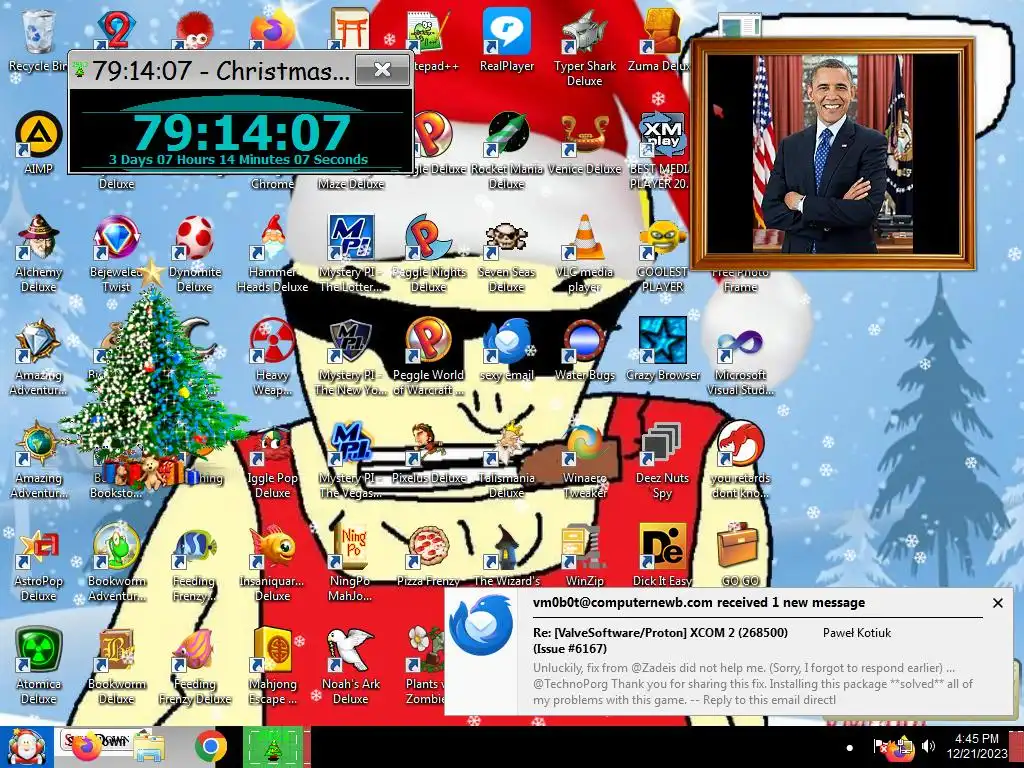Open Rocket Mania Deluxe icon

(x=507, y=152)
